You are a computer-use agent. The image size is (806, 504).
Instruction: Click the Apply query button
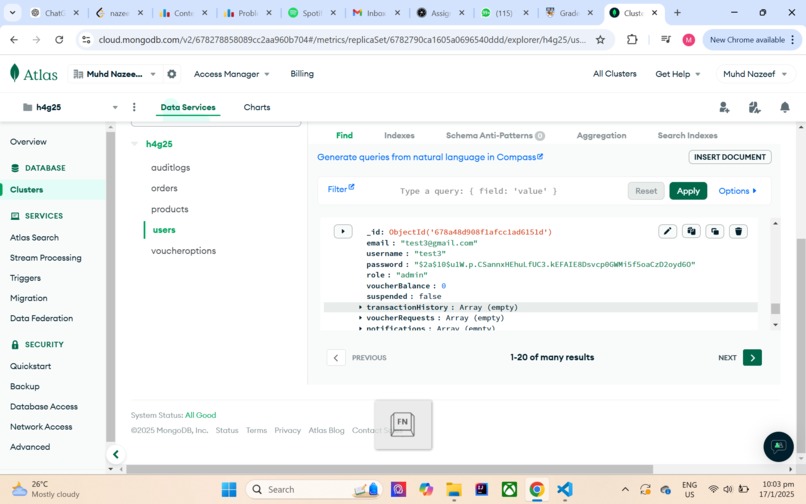688,191
